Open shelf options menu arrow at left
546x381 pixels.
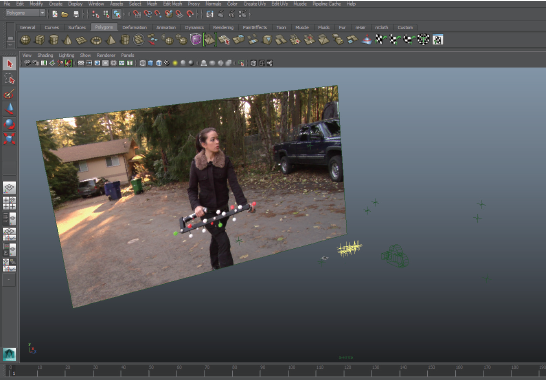coord(10,45)
